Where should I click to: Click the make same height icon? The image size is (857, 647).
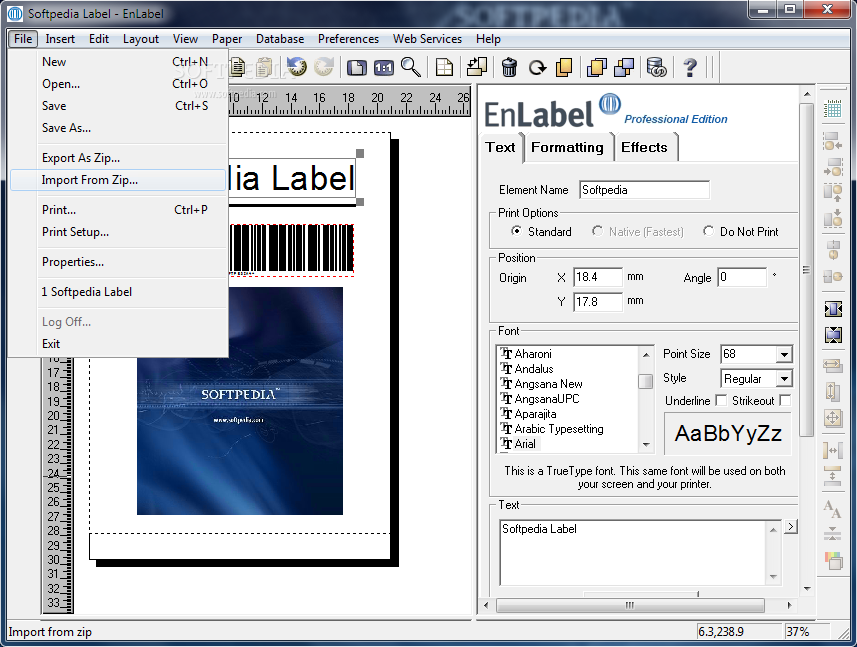click(833, 391)
